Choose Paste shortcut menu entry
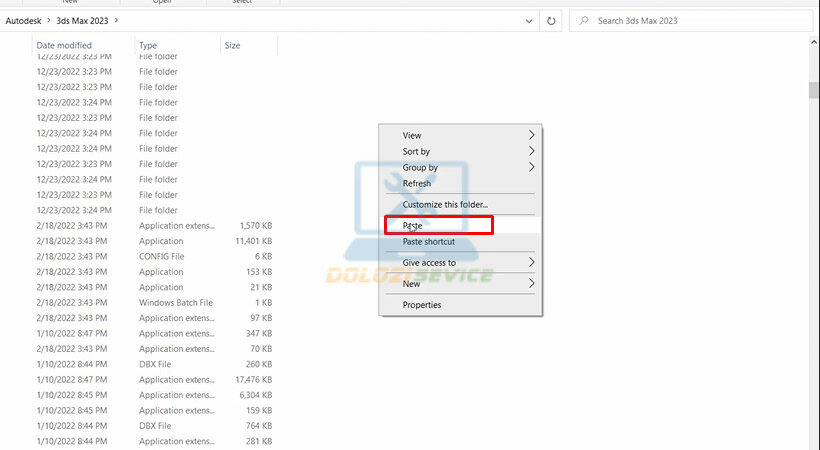Image resolution: width=820 pixels, height=450 pixels. pos(460,242)
